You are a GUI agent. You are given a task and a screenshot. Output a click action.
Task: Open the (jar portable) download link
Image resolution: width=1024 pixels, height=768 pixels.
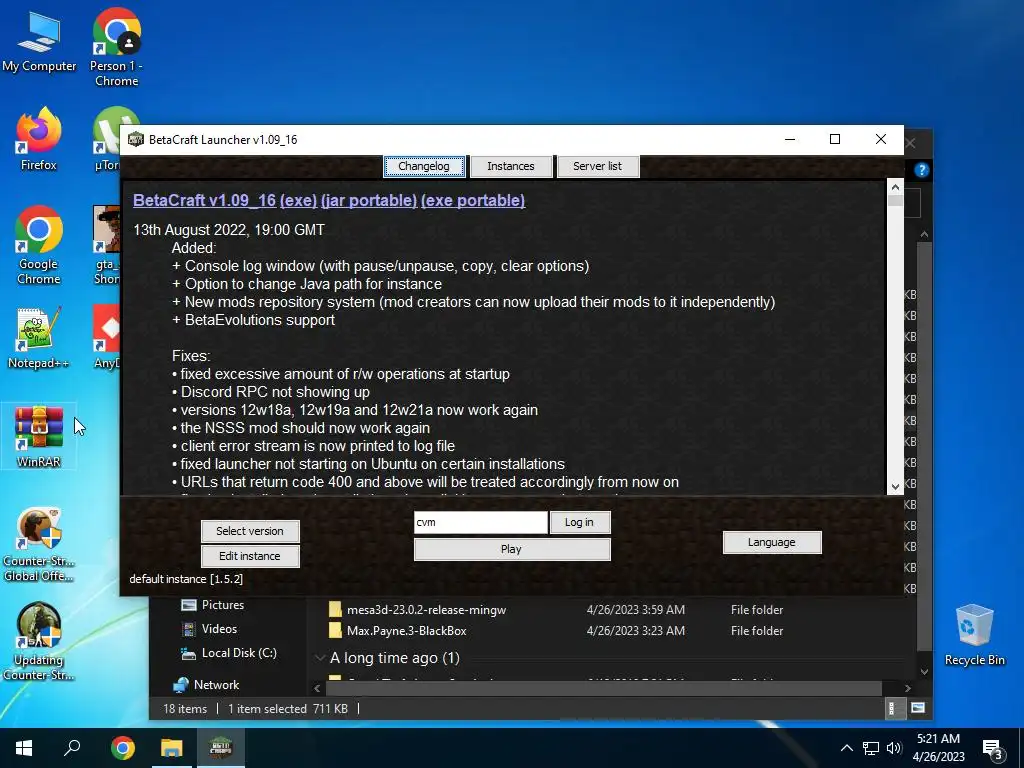[x=369, y=200]
